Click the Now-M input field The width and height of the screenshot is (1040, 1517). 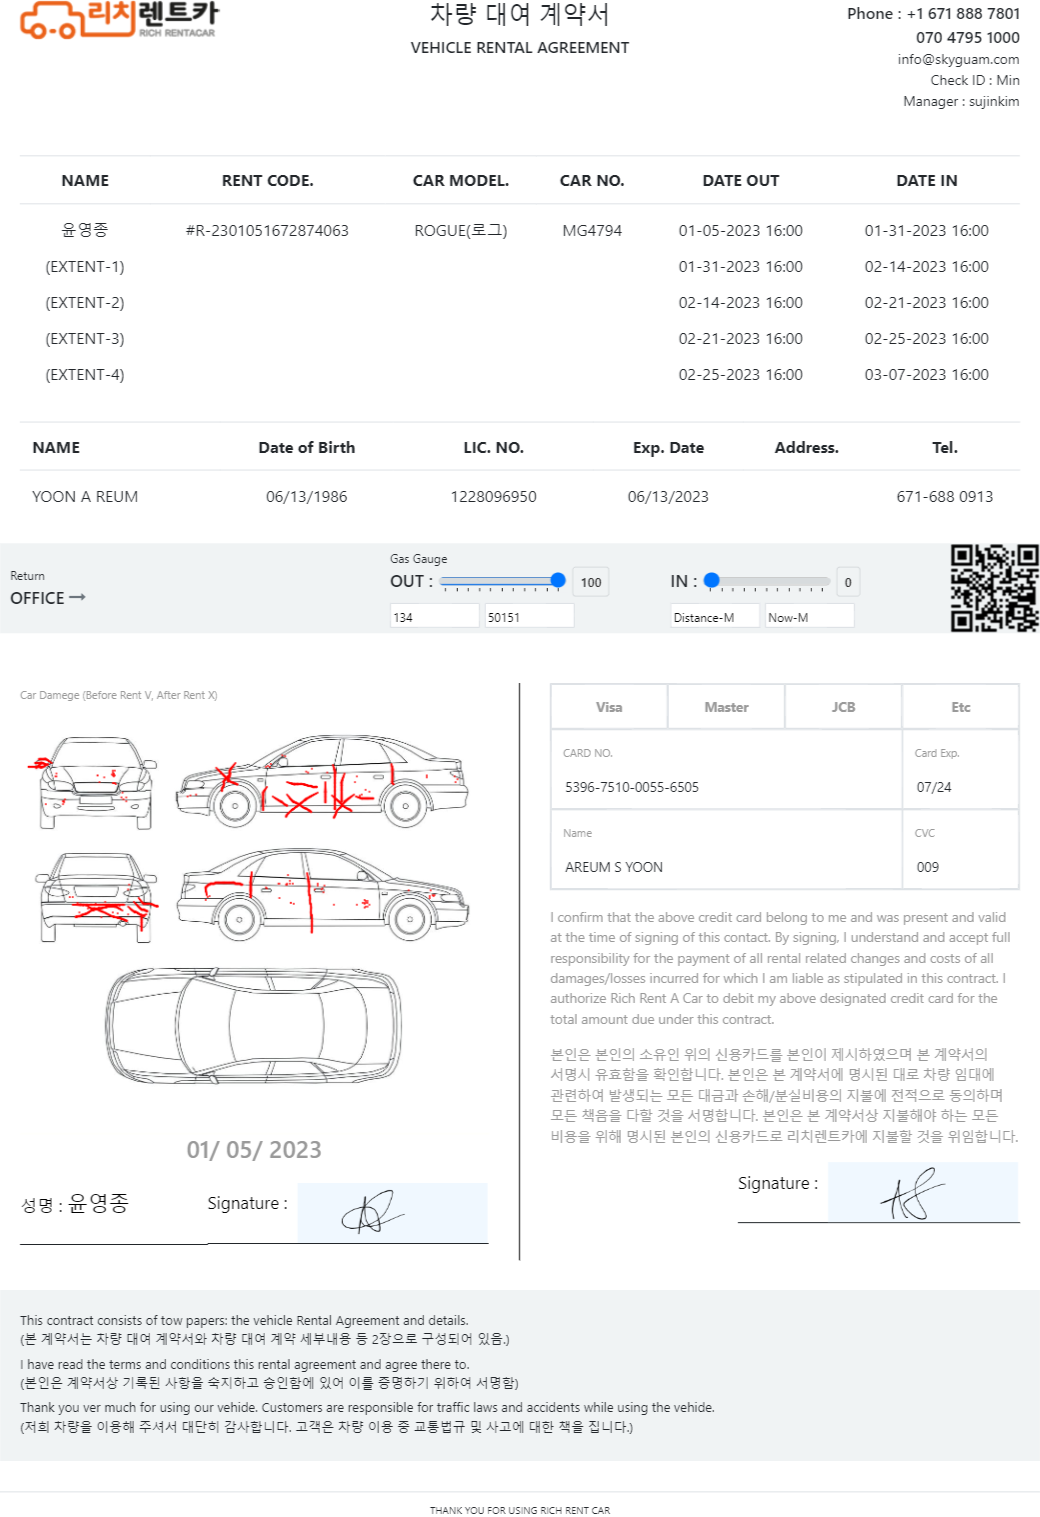click(x=809, y=616)
